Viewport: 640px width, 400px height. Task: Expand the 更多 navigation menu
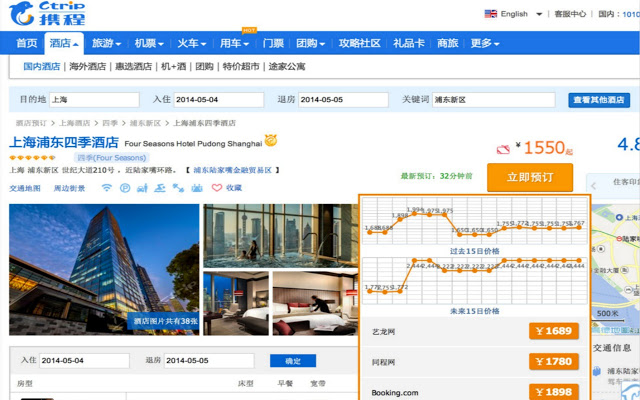[485, 43]
